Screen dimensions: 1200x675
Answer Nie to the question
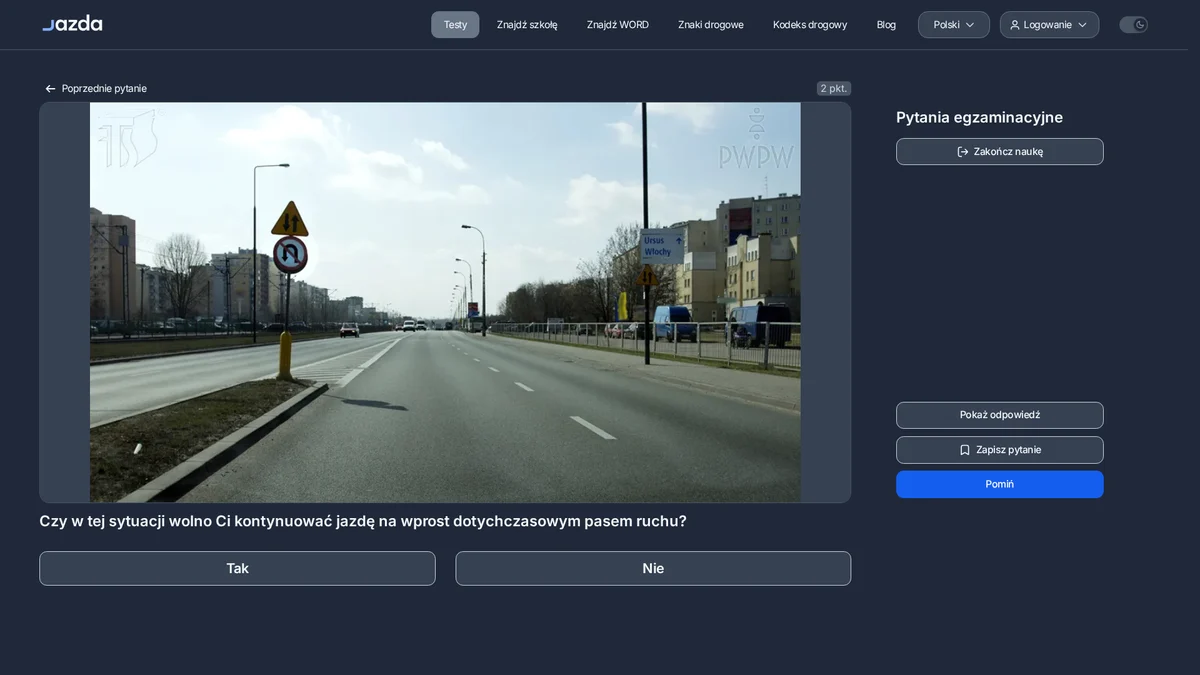(x=653, y=569)
